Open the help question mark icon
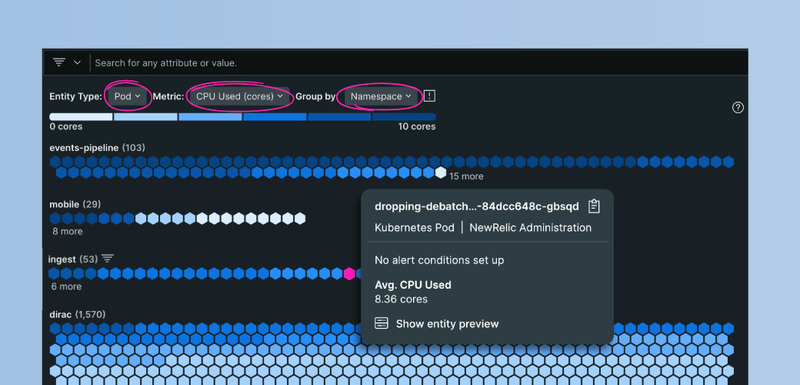This screenshot has width=800, height=385. click(x=738, y=108)
